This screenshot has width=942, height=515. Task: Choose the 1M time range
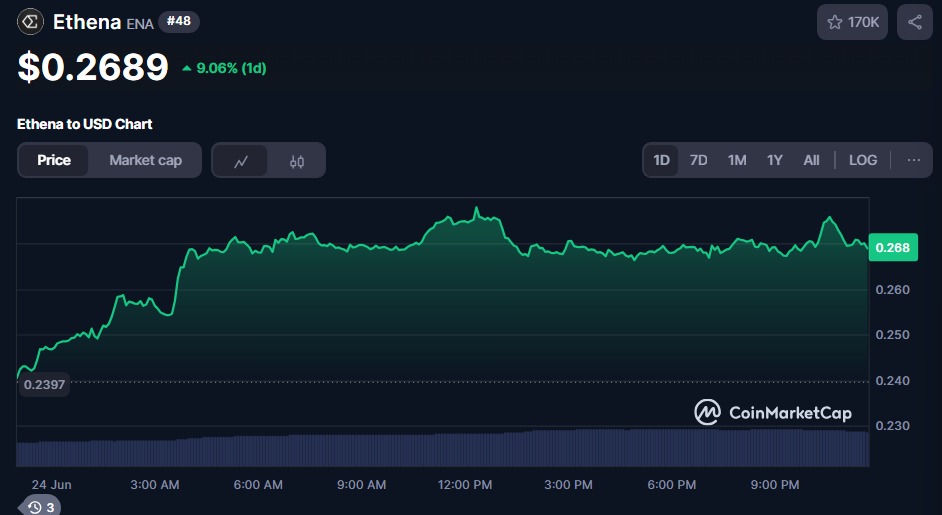coord(737,160)
